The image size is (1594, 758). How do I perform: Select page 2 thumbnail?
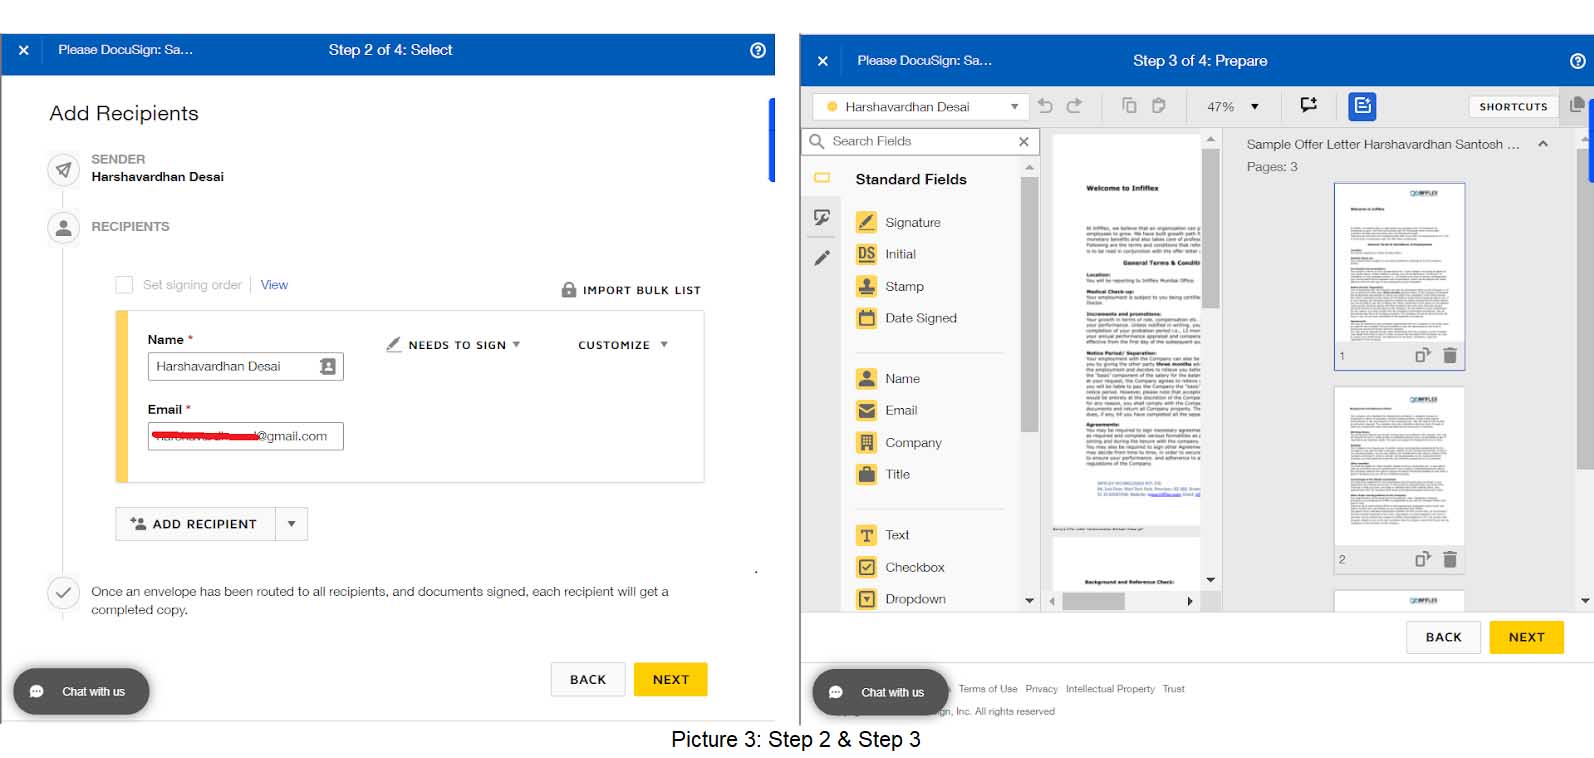coord(1399,479)
